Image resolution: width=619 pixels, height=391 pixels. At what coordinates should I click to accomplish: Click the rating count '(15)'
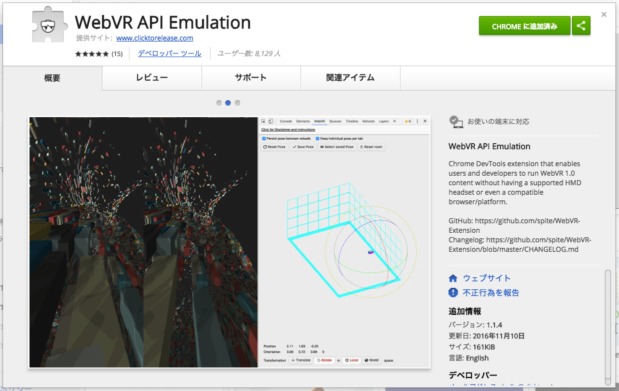click(117, 54)
